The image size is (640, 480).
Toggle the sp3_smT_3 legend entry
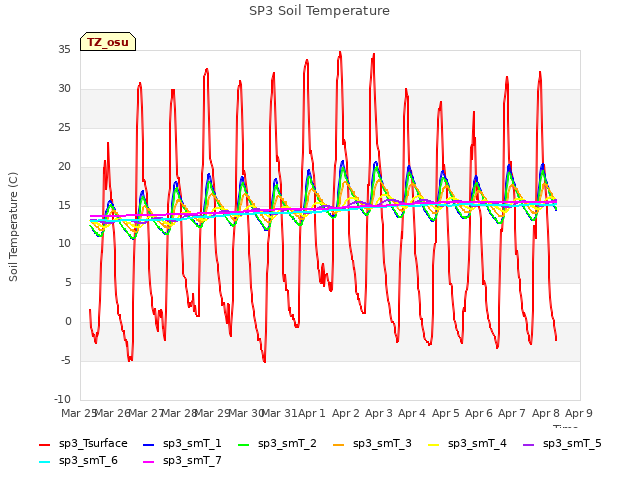[x=372, y=444]
